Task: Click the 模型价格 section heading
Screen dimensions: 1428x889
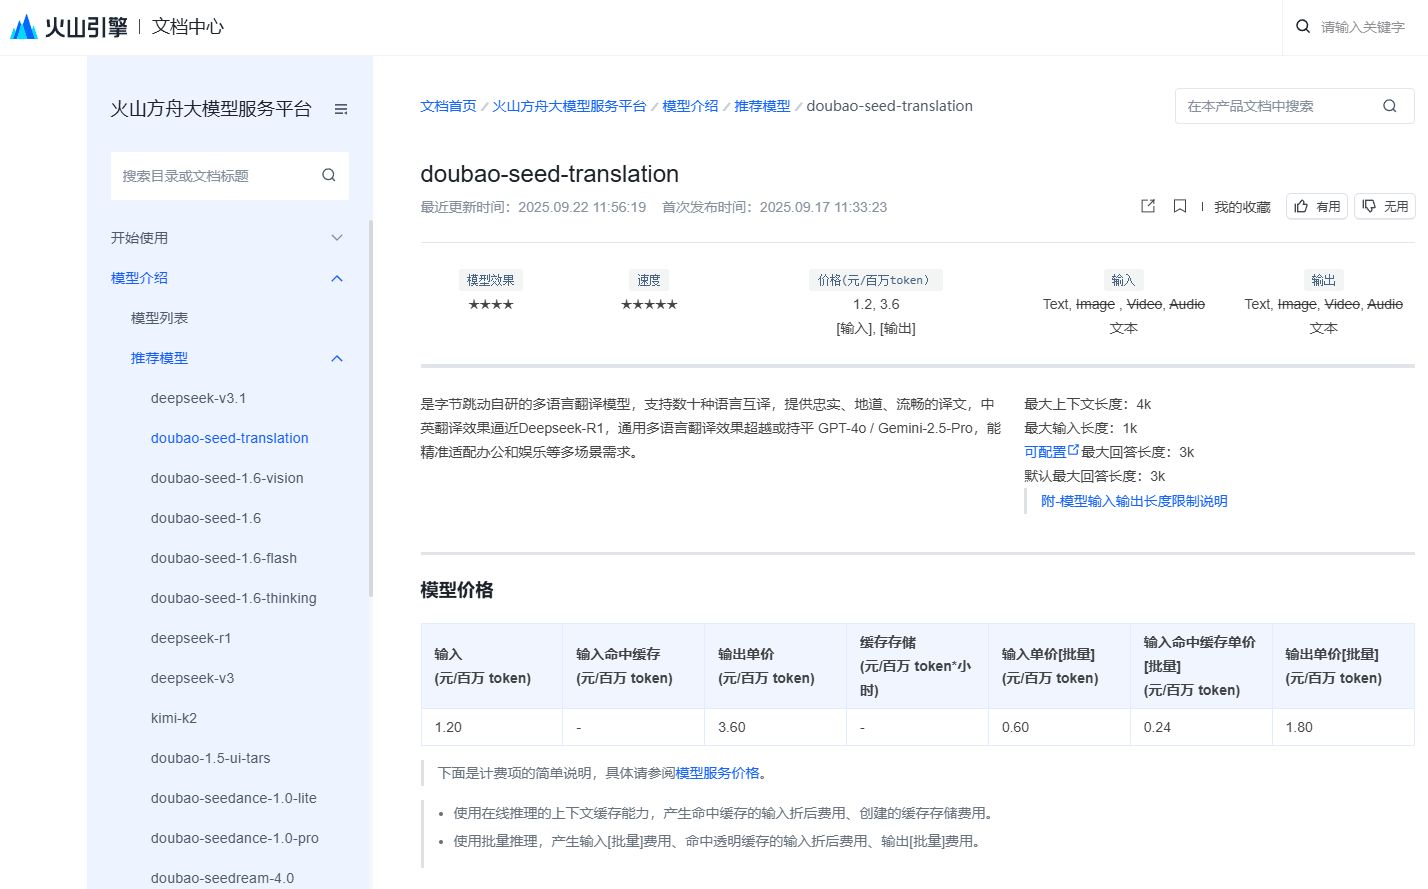Action: tap(457, 590)
